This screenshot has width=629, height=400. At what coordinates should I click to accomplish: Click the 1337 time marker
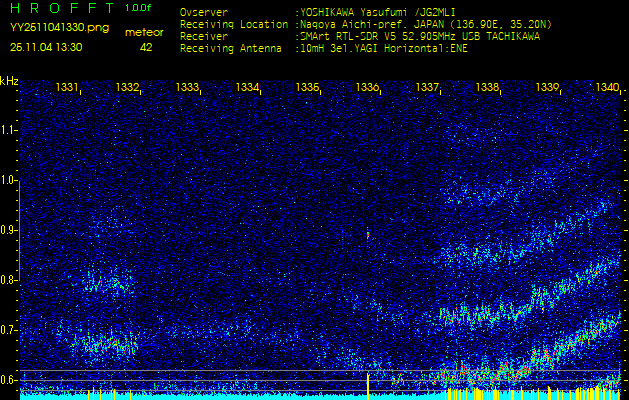coord(427,87)
